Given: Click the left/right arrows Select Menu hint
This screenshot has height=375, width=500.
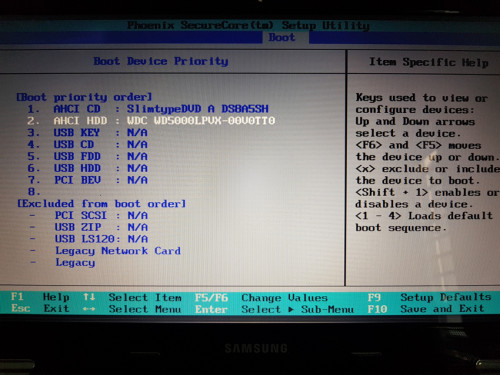Looking at the screenshot, I should point(132,309).
